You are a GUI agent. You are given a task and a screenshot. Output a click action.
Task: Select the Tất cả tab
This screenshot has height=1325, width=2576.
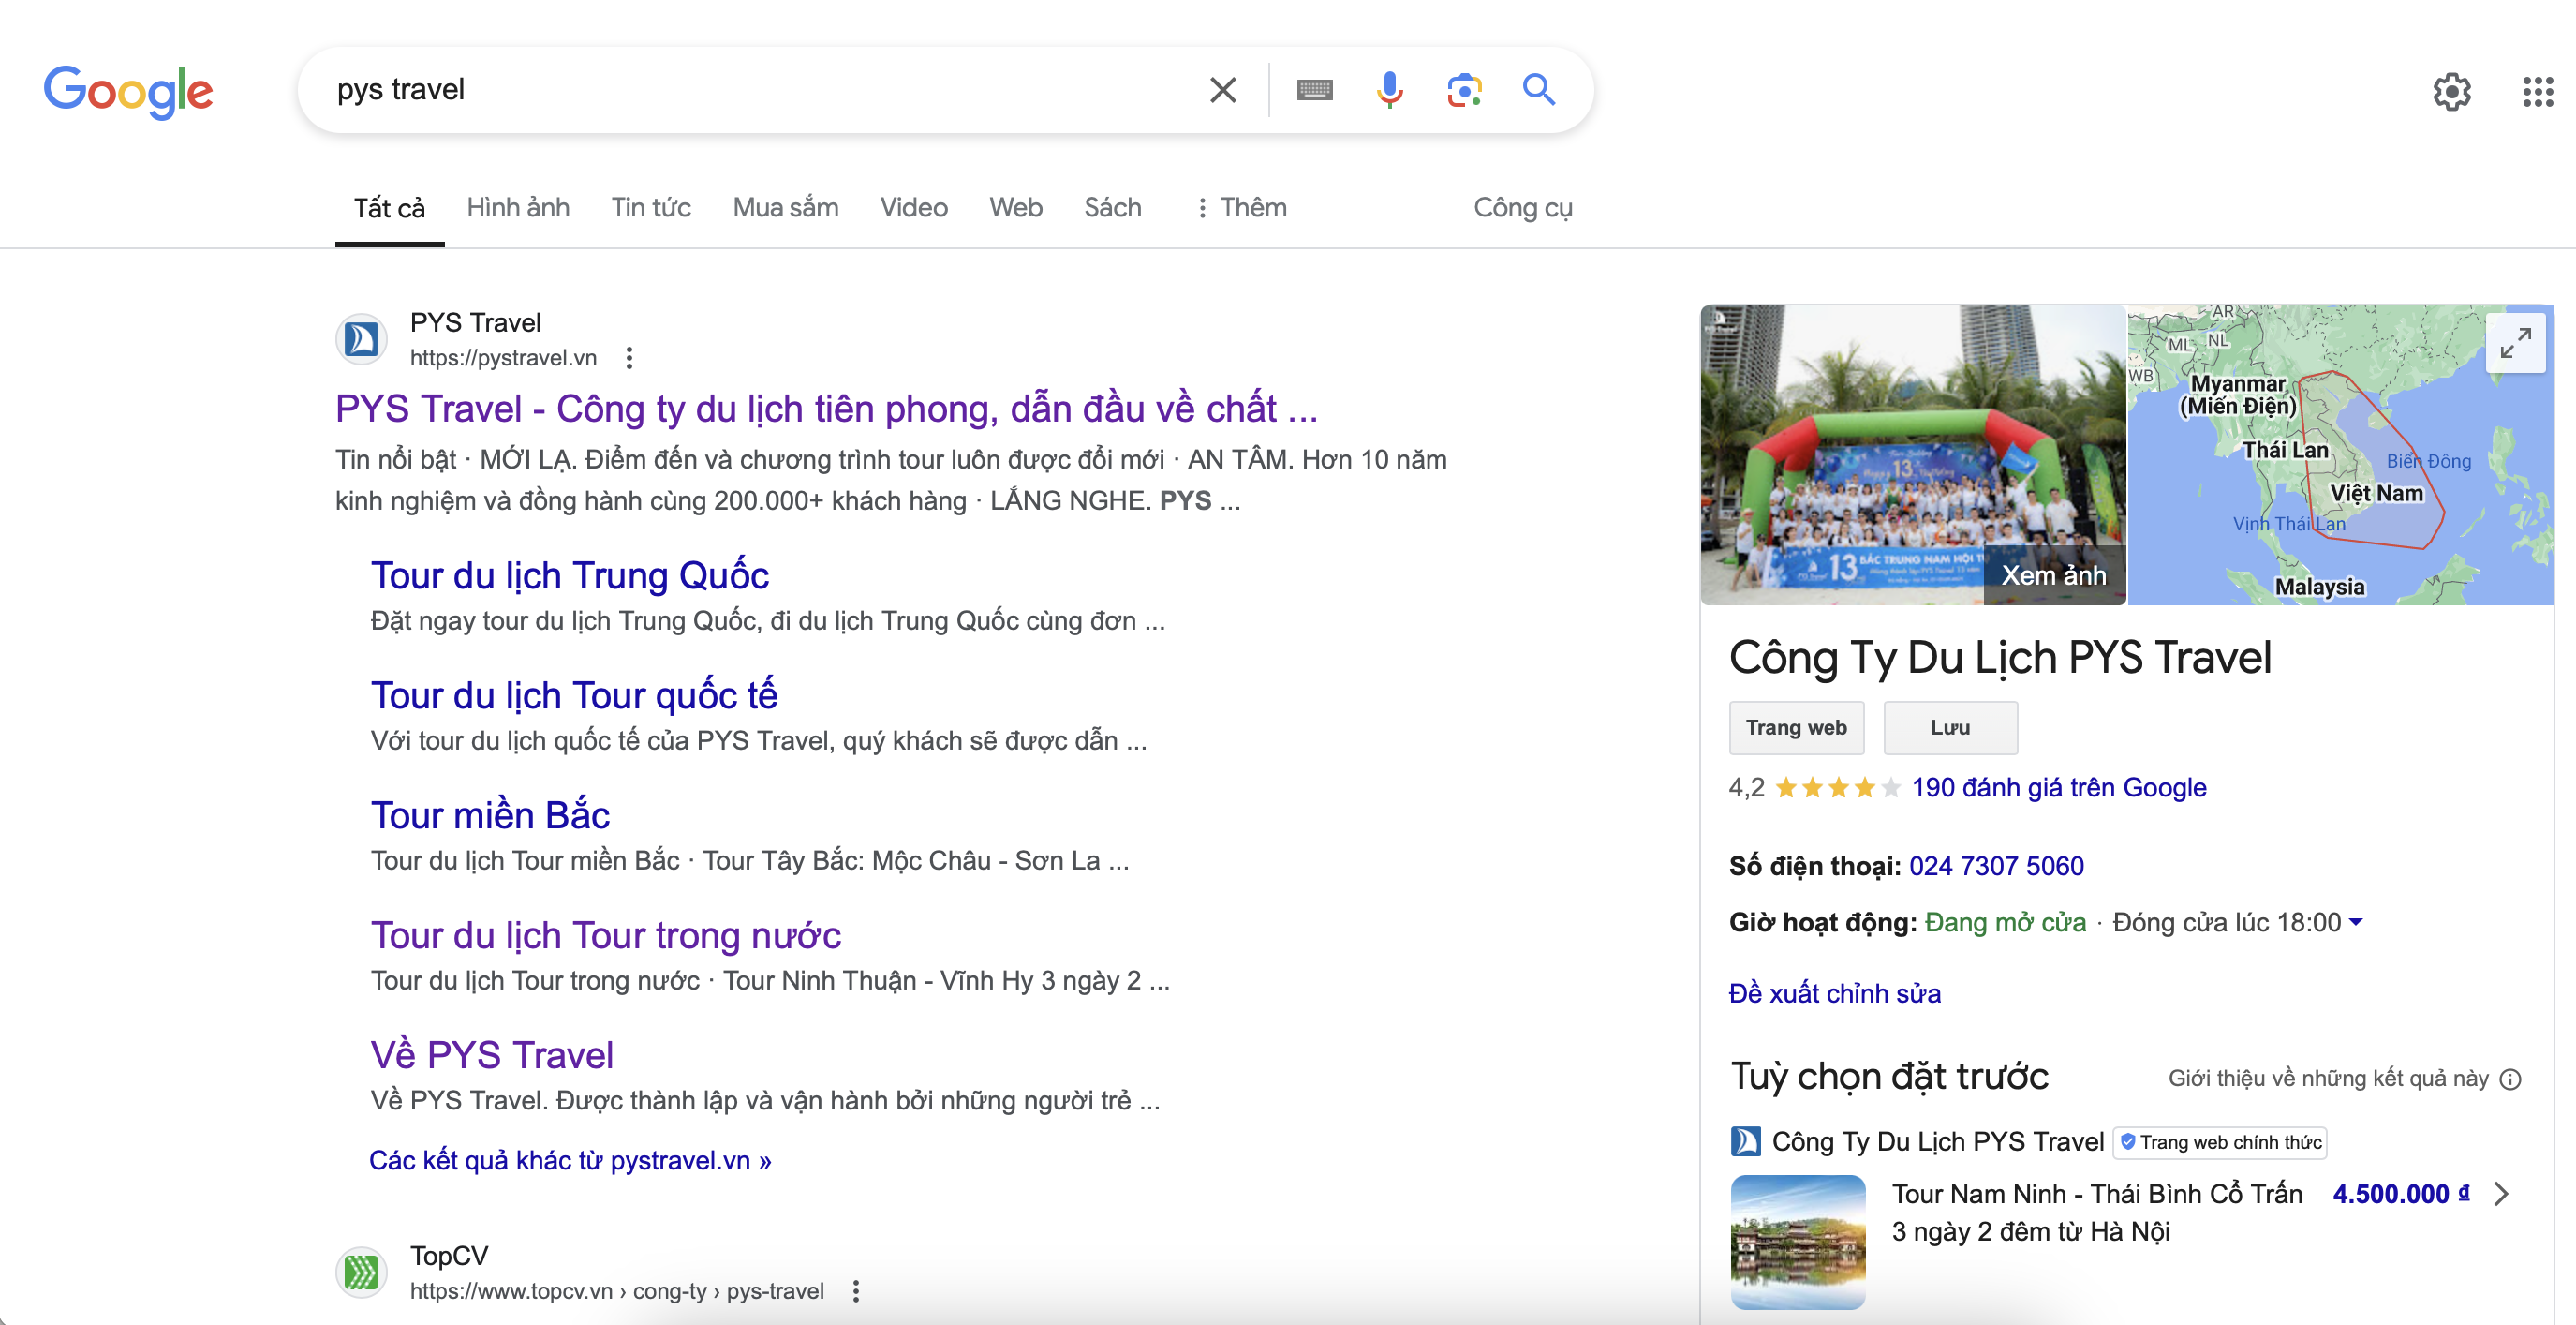[x=389, y=207]
